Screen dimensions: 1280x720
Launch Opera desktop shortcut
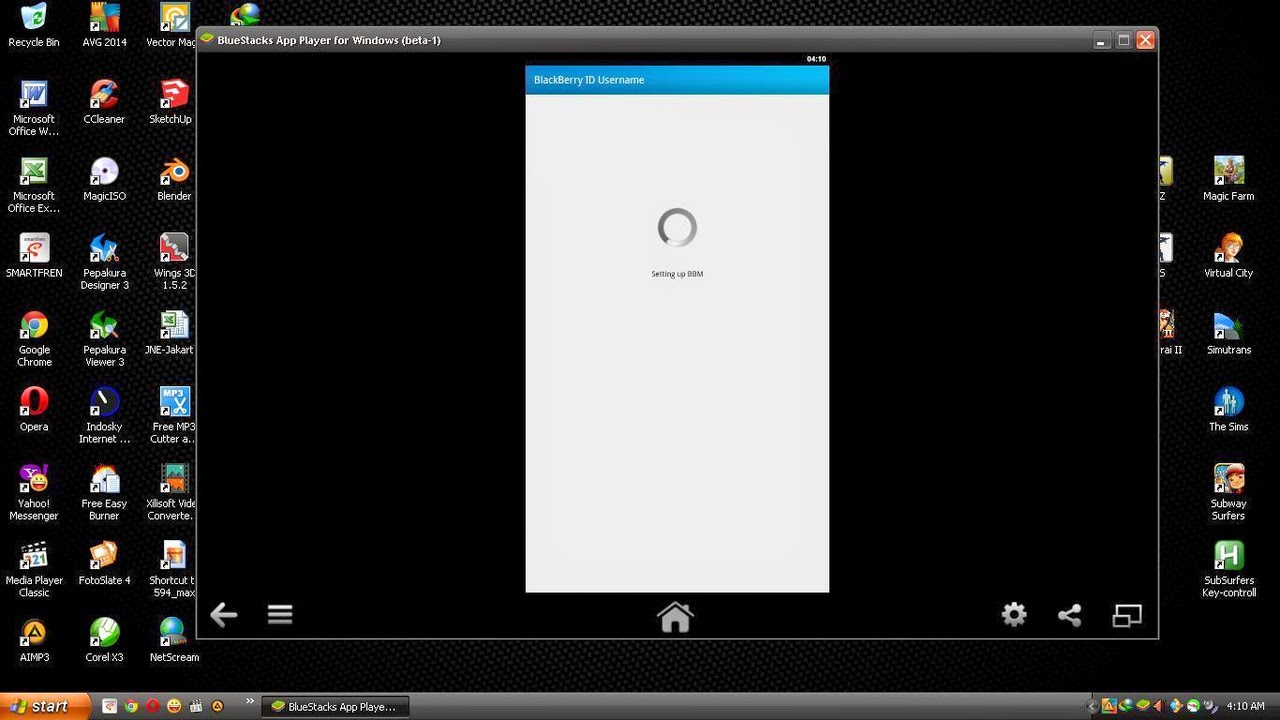[34, 410]
